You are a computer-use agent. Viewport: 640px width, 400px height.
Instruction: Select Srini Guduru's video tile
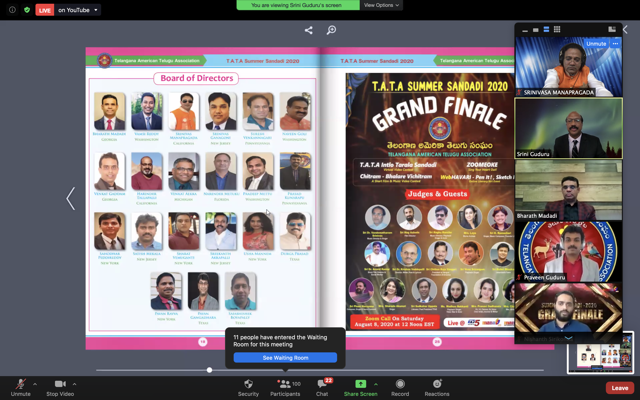click(569, 128)
